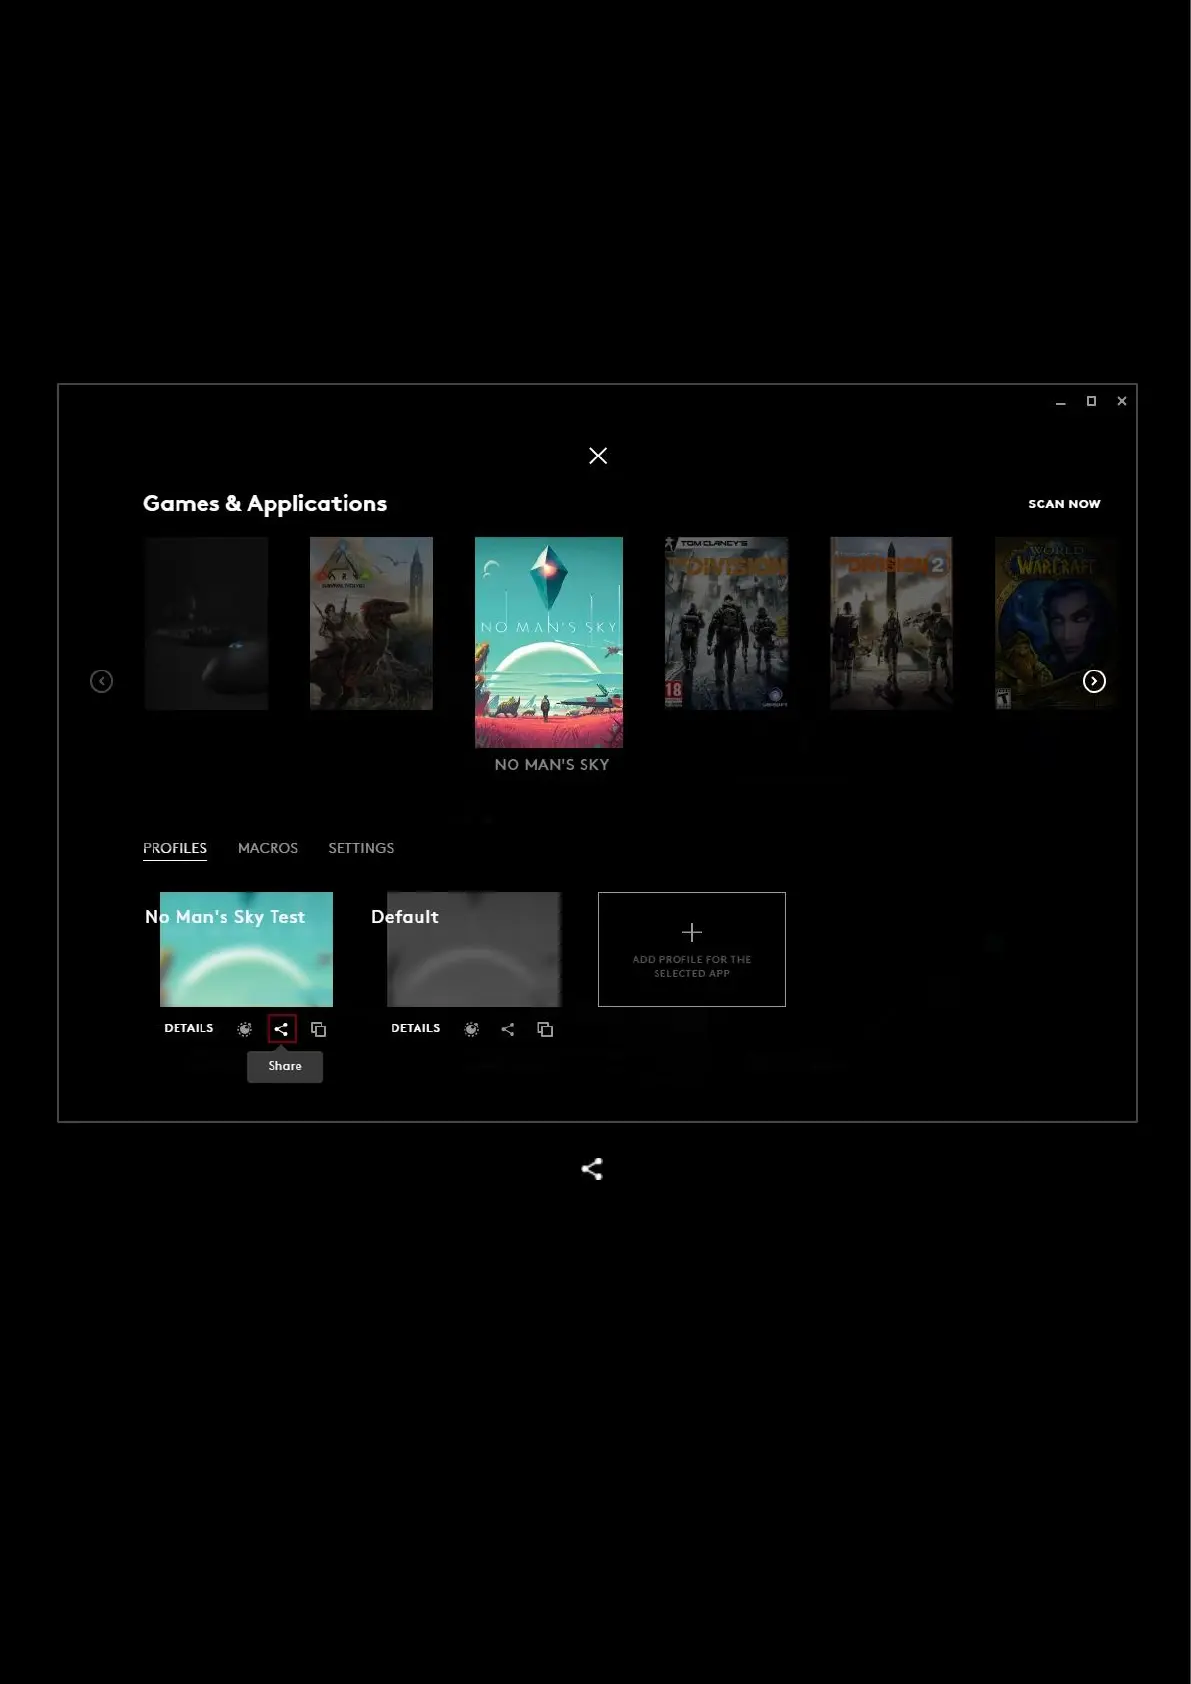Add profile for the selected app
Viewport: 1191px width, 1684px height.
[x=692, y=949]
